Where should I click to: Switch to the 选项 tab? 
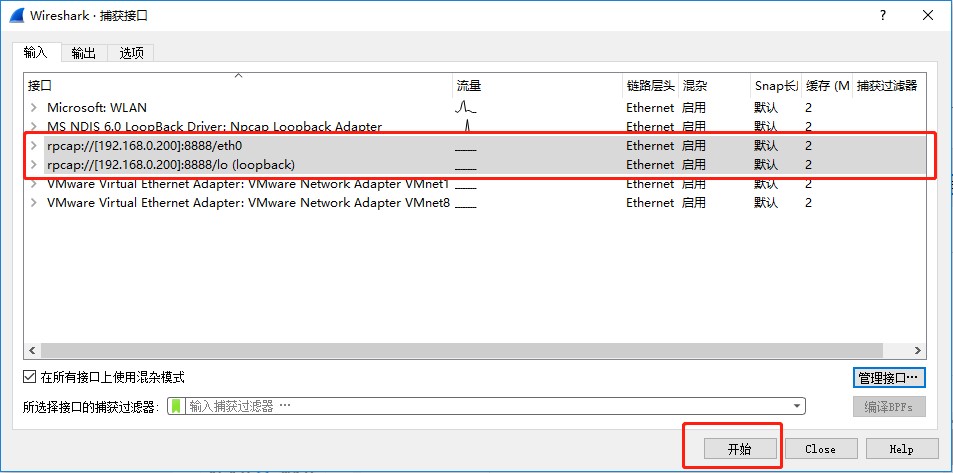(131, 53)
